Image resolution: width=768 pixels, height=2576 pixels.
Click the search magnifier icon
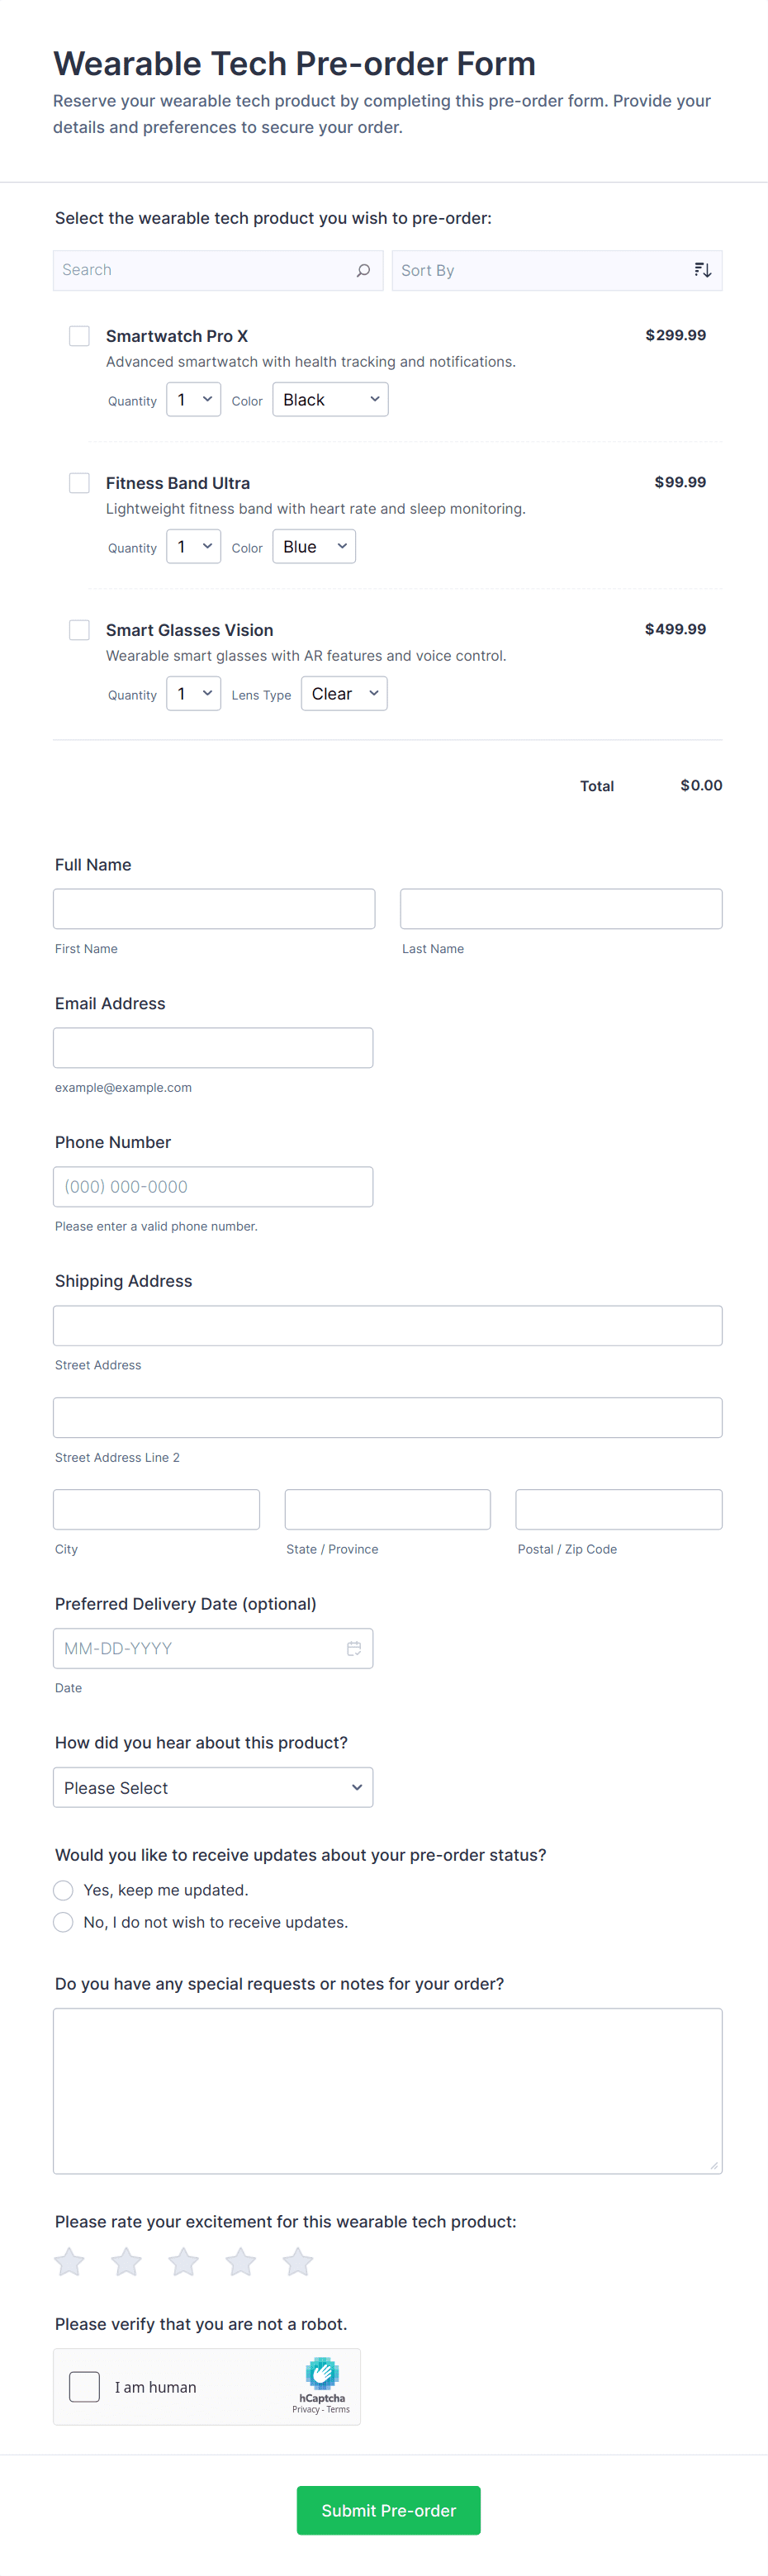pos(363,270)
